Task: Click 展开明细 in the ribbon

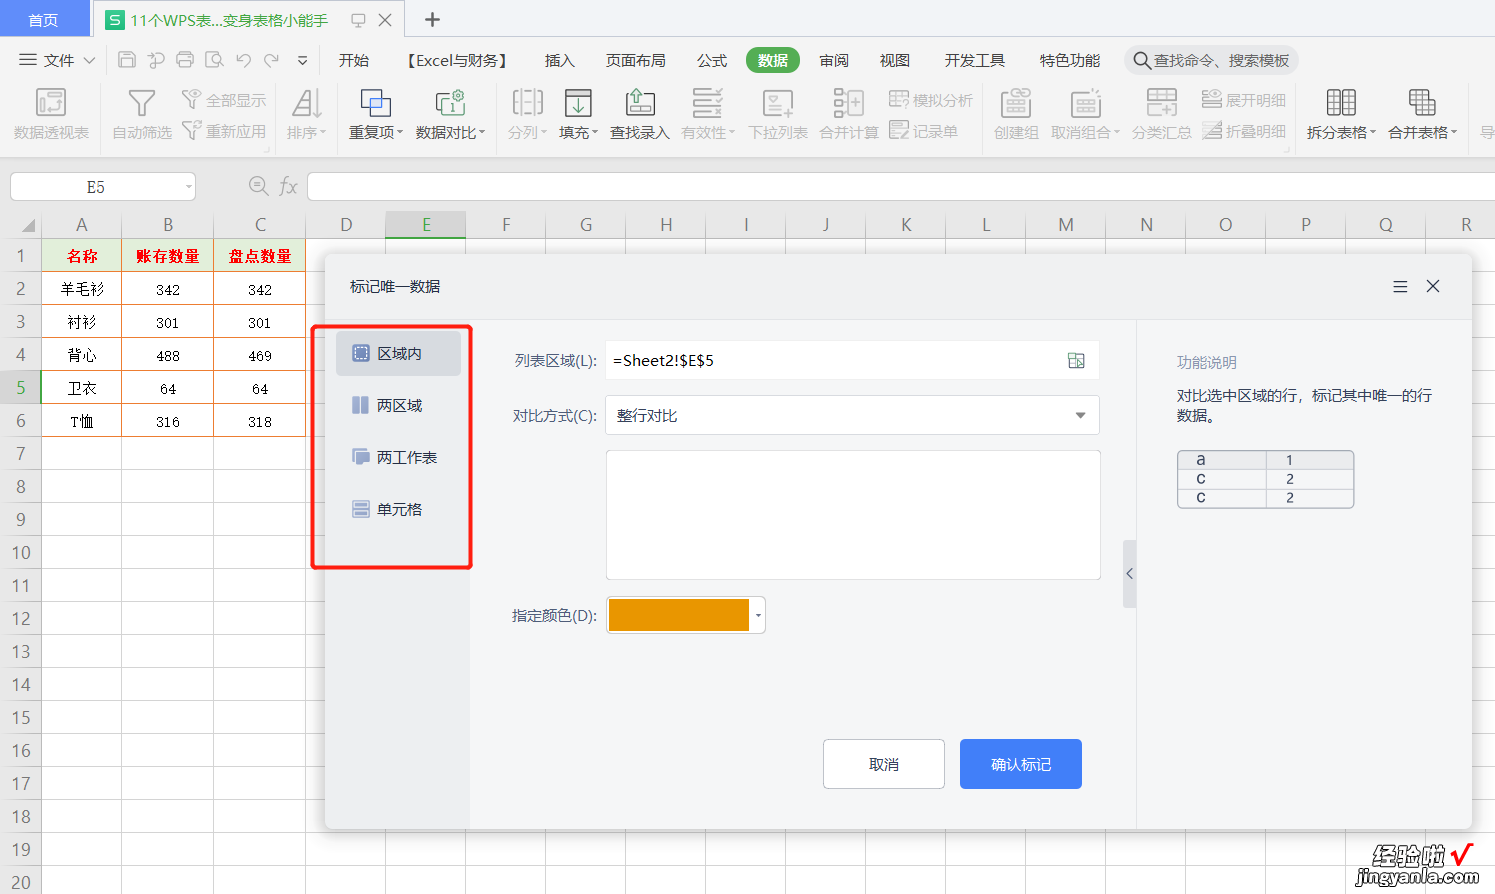Action: click(1244, 100)
